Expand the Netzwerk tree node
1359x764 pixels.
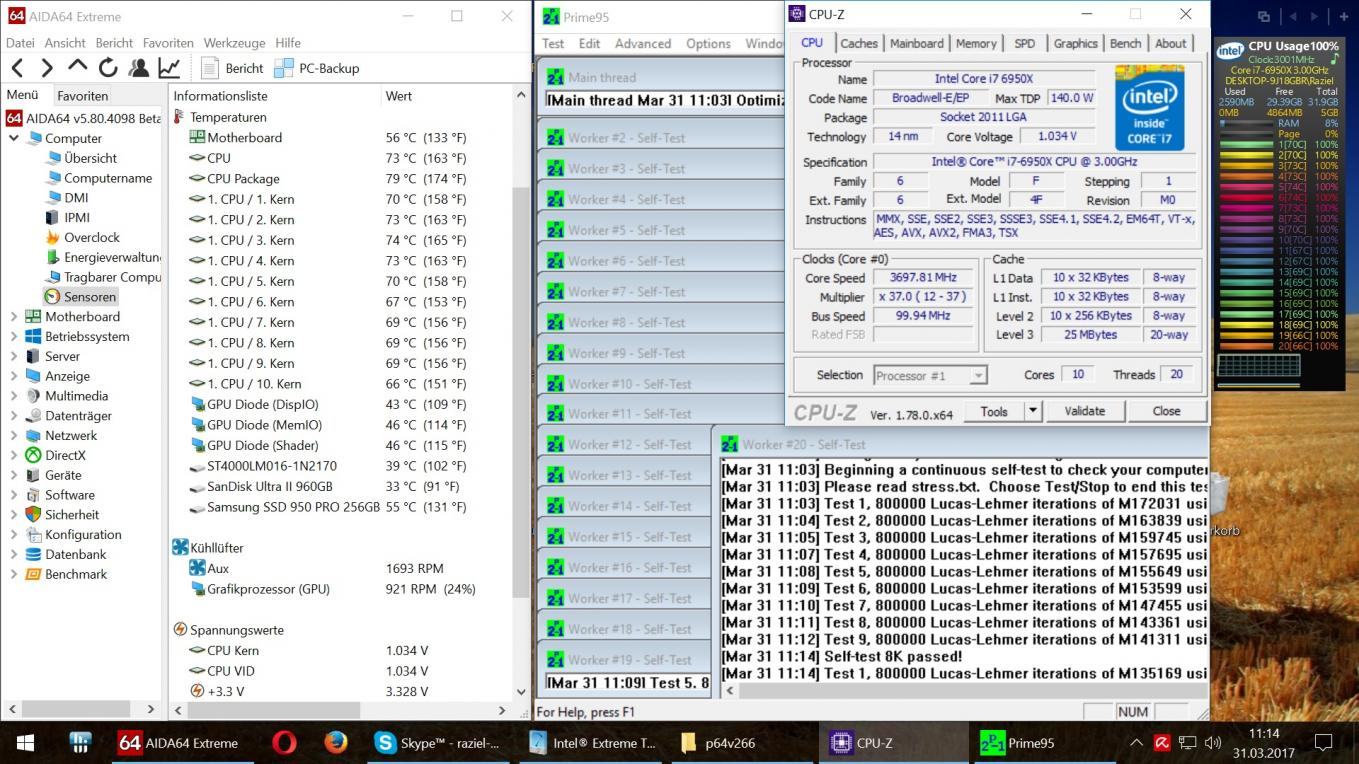click(14, 435)
